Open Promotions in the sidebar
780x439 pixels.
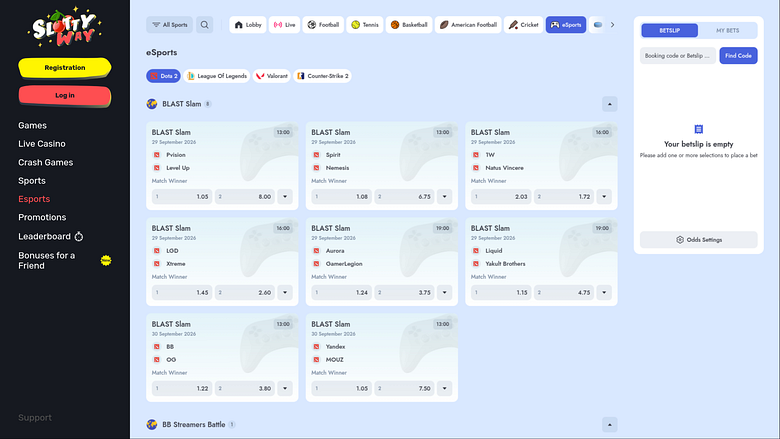pyautogui.click(x=42, y=218)
